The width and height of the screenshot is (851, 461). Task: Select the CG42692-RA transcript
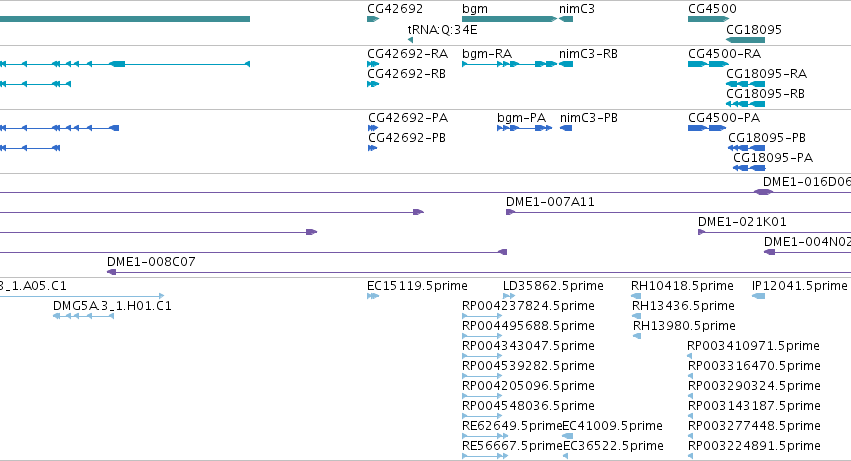click(x=373, y=64)
